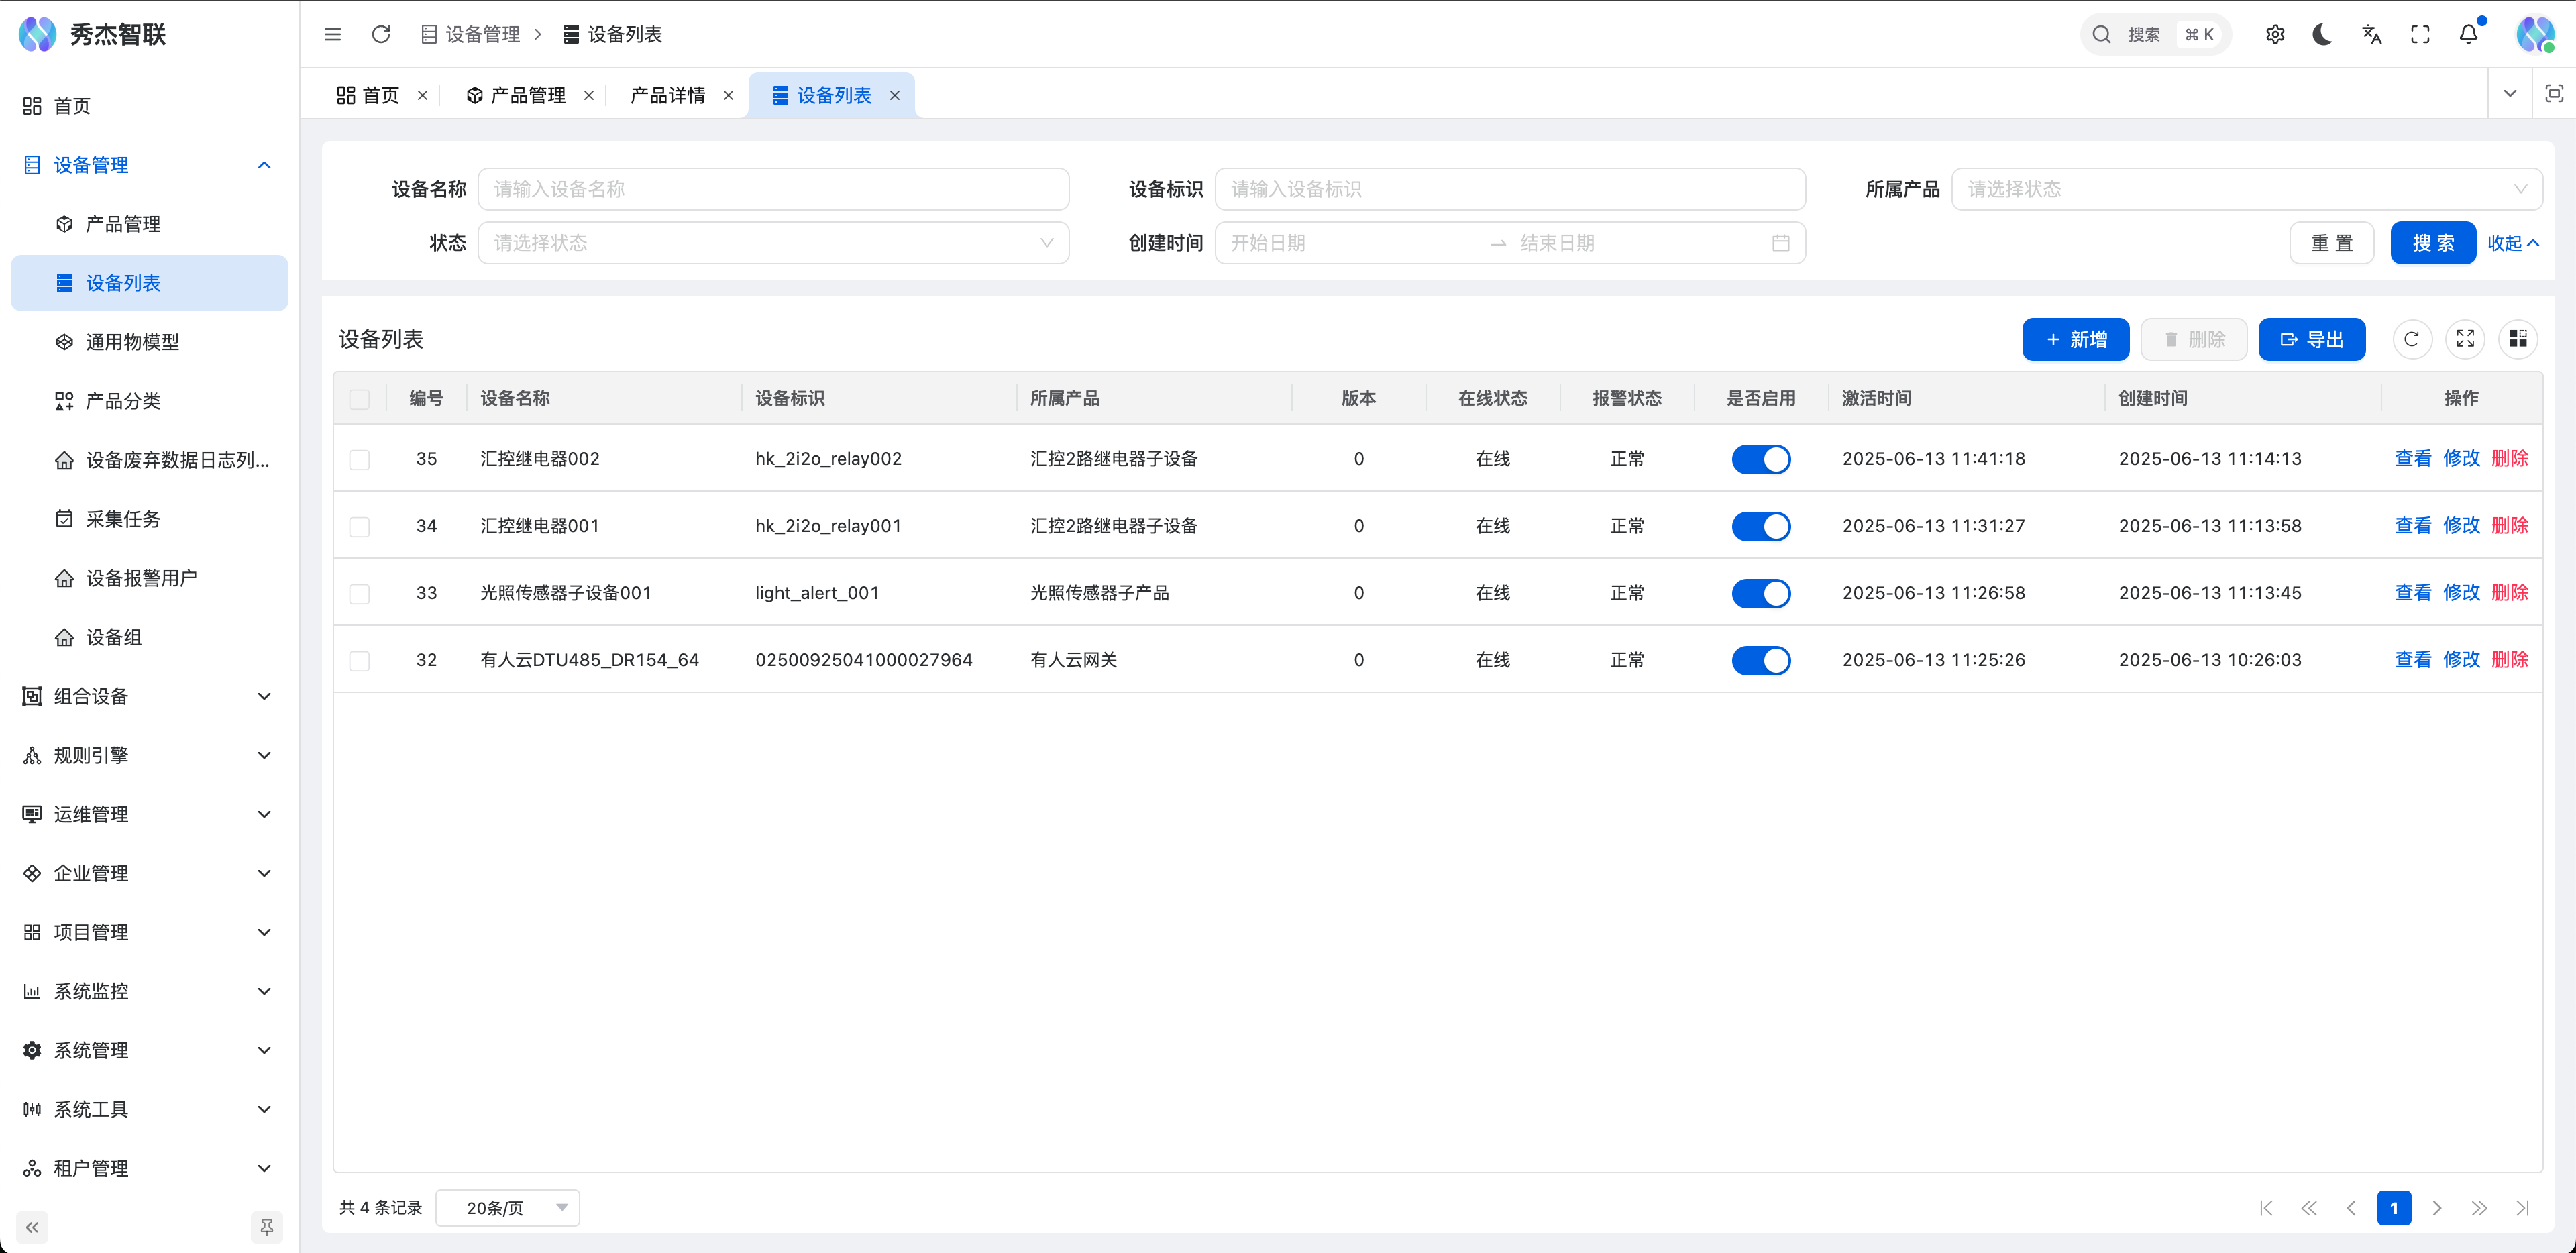This screenshot has height=1253, width=2576.
Task: Click the 搜索 button
Action: click(x=2433, y=242)
